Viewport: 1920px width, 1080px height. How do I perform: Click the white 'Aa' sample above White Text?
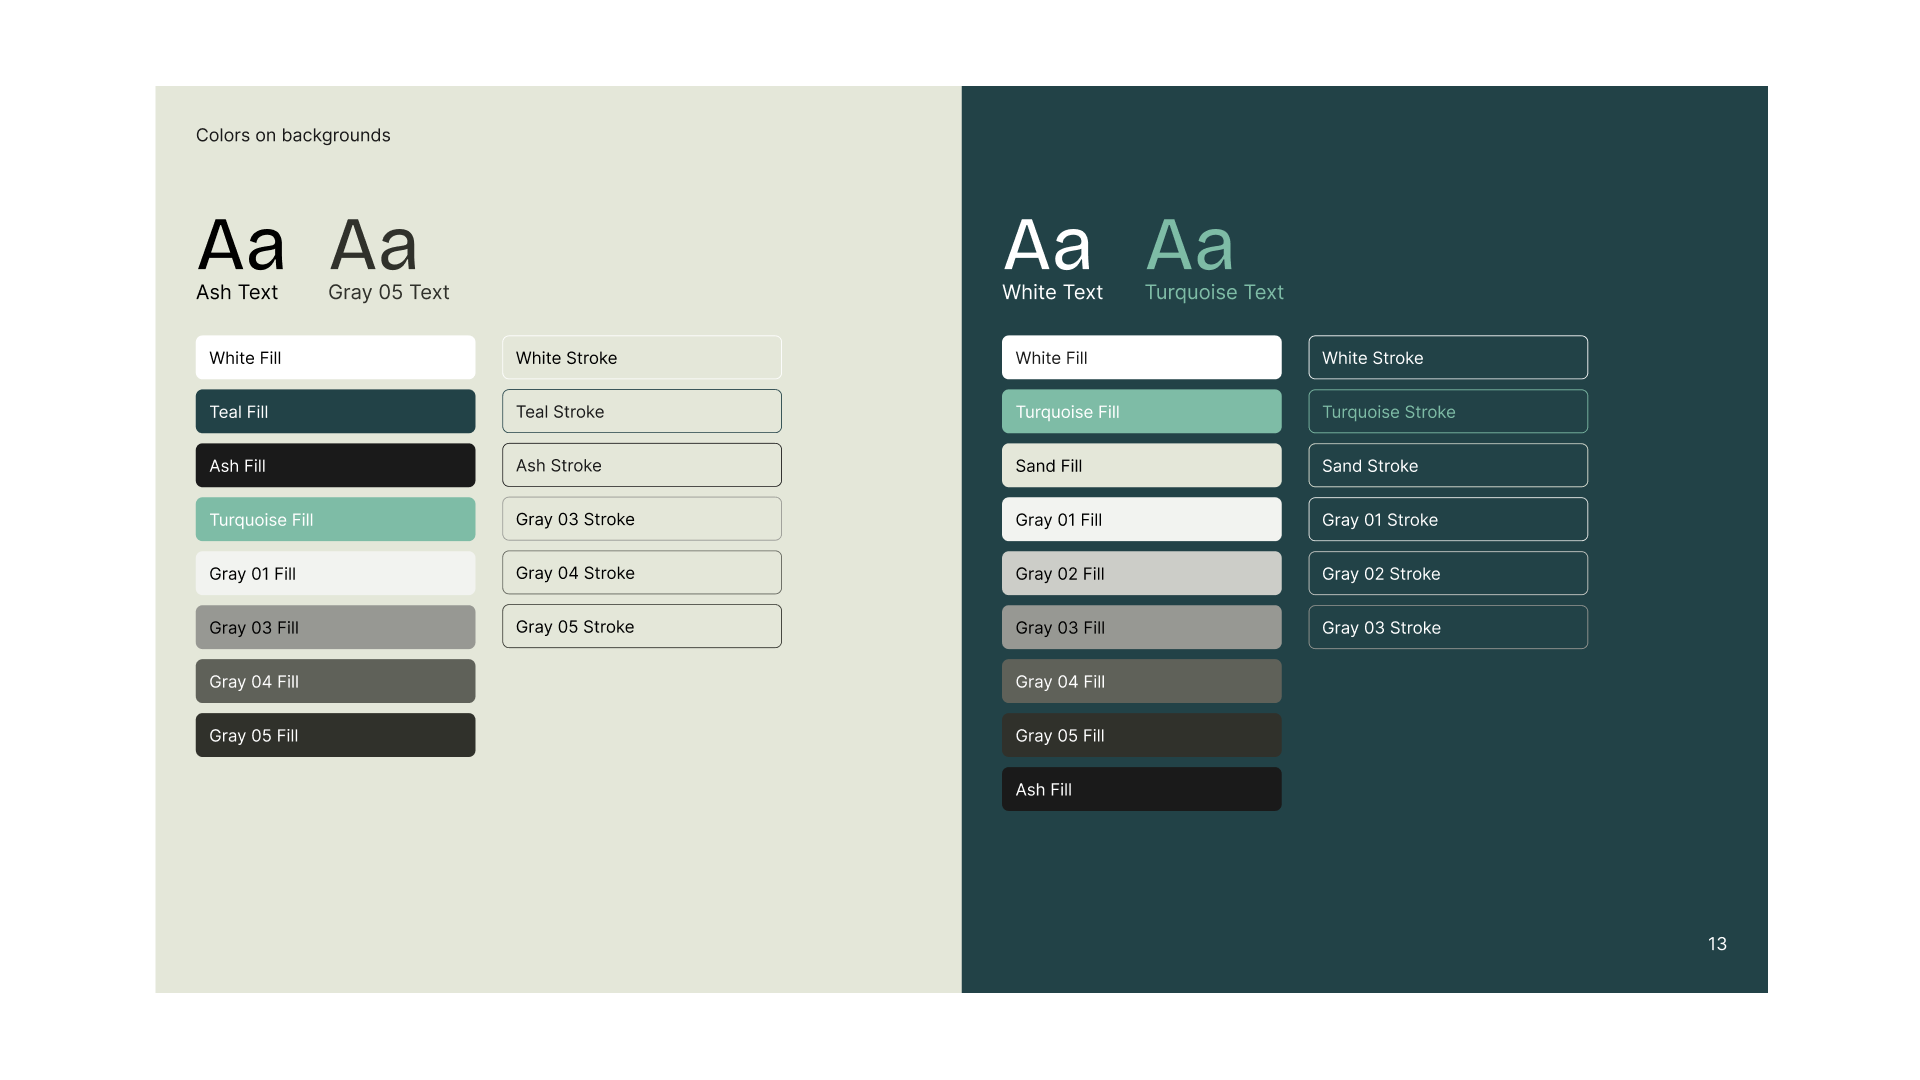[x=1047, y=245]
